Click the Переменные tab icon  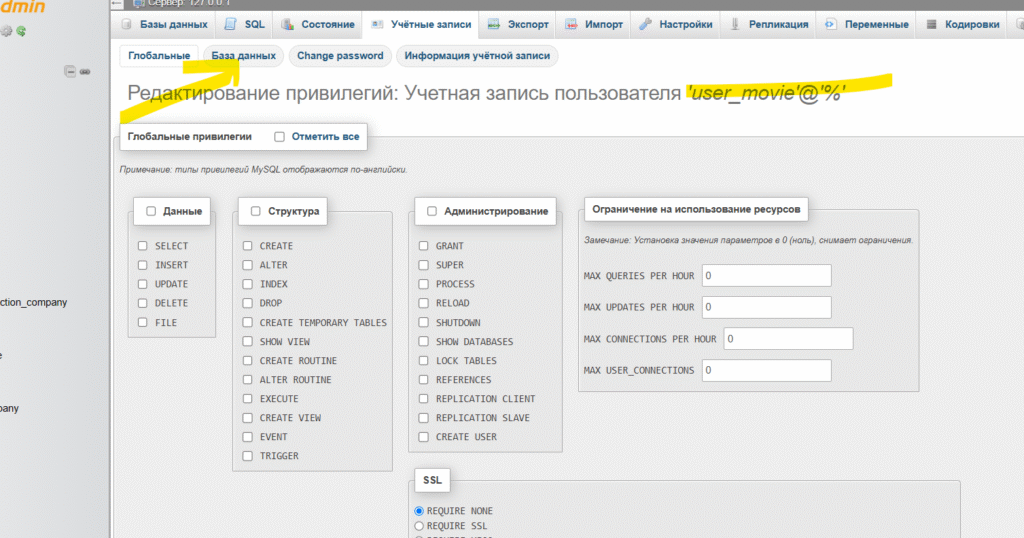pyautogui.click(x=830, y=24)
